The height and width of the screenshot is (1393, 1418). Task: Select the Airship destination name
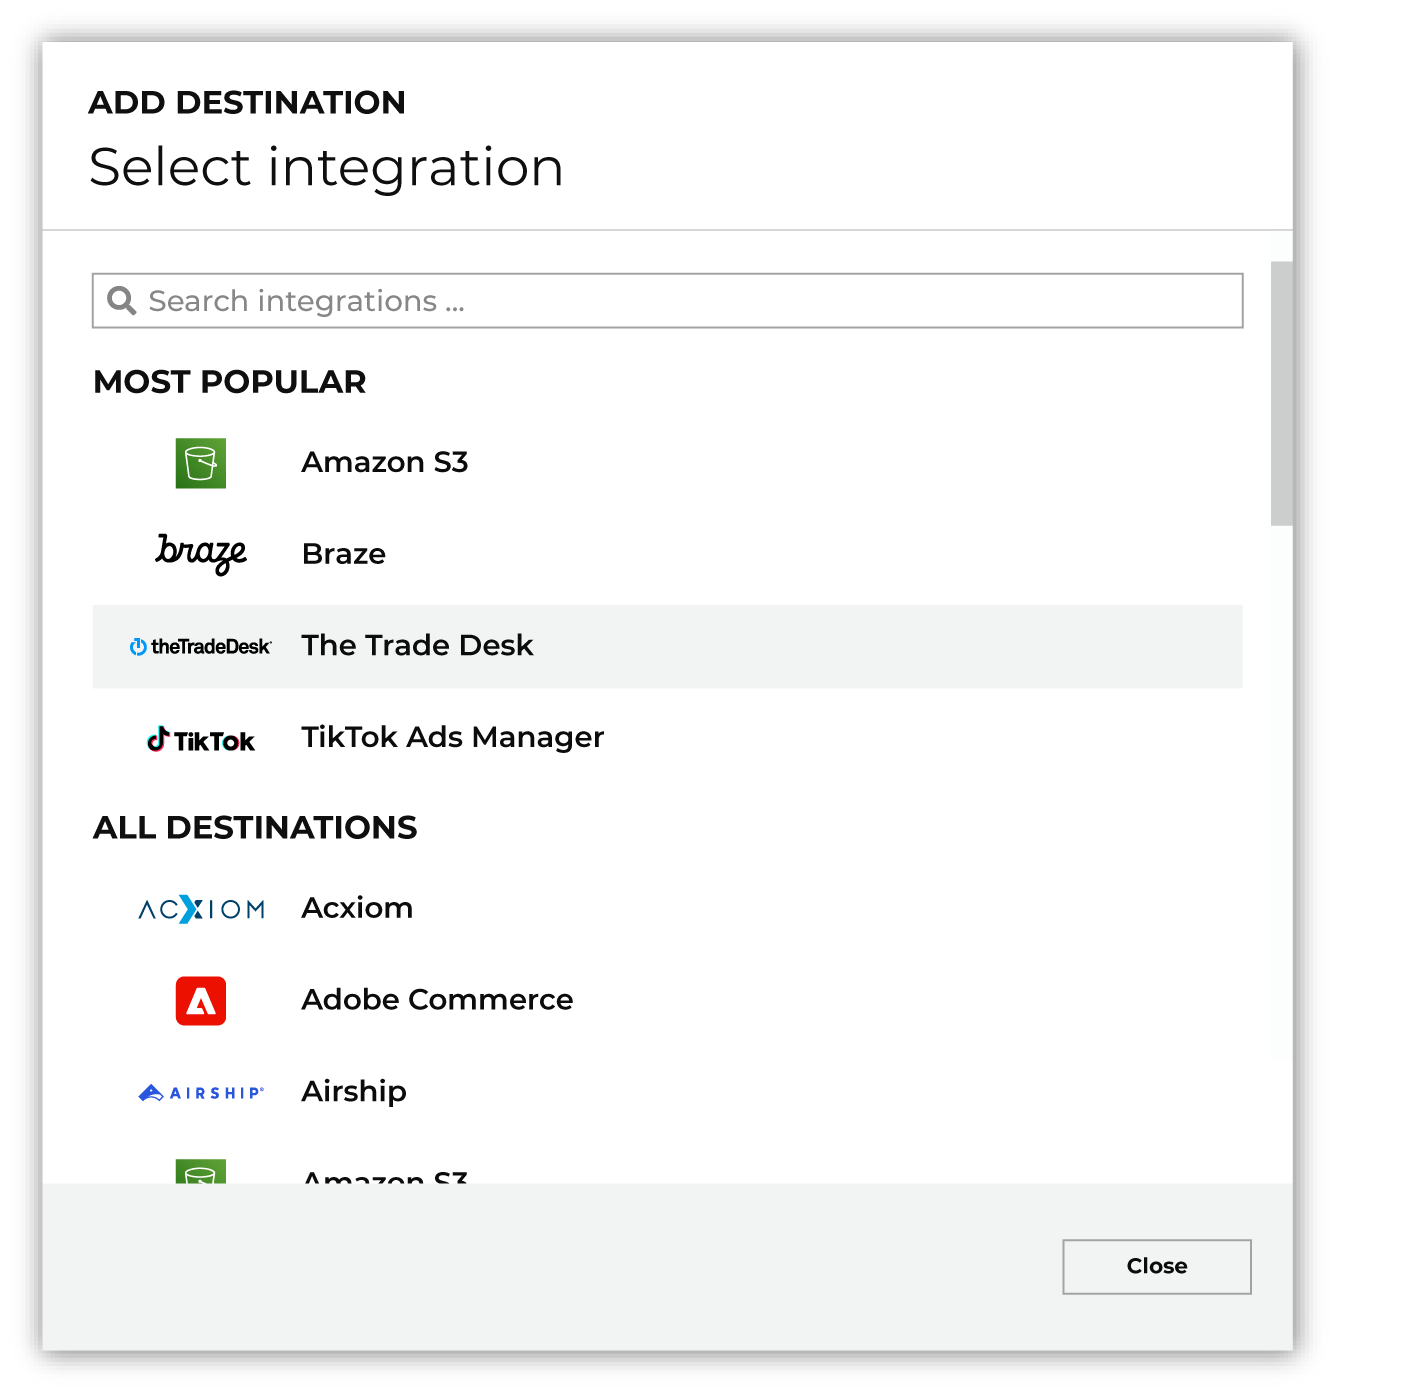click(354, 1091)
